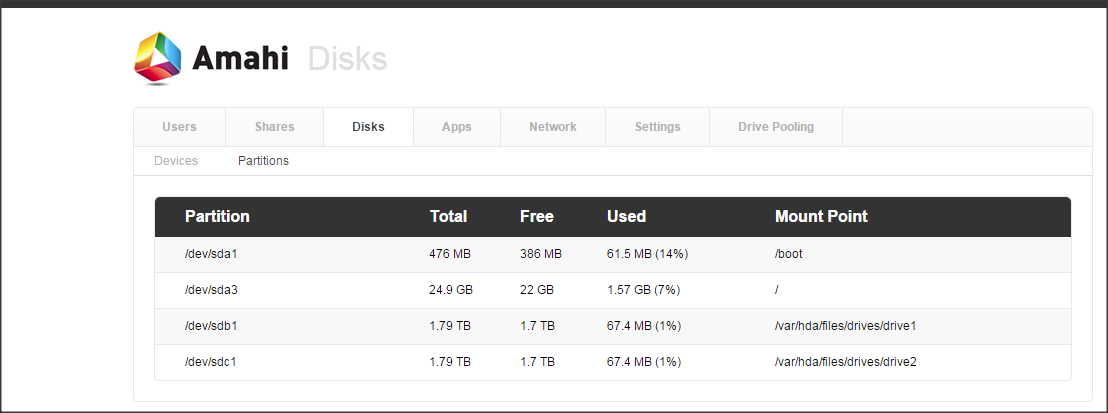The width and height of the screenshot is (1108, 413).
Task: Click the 476 MB total value
Action: point(450,254)
